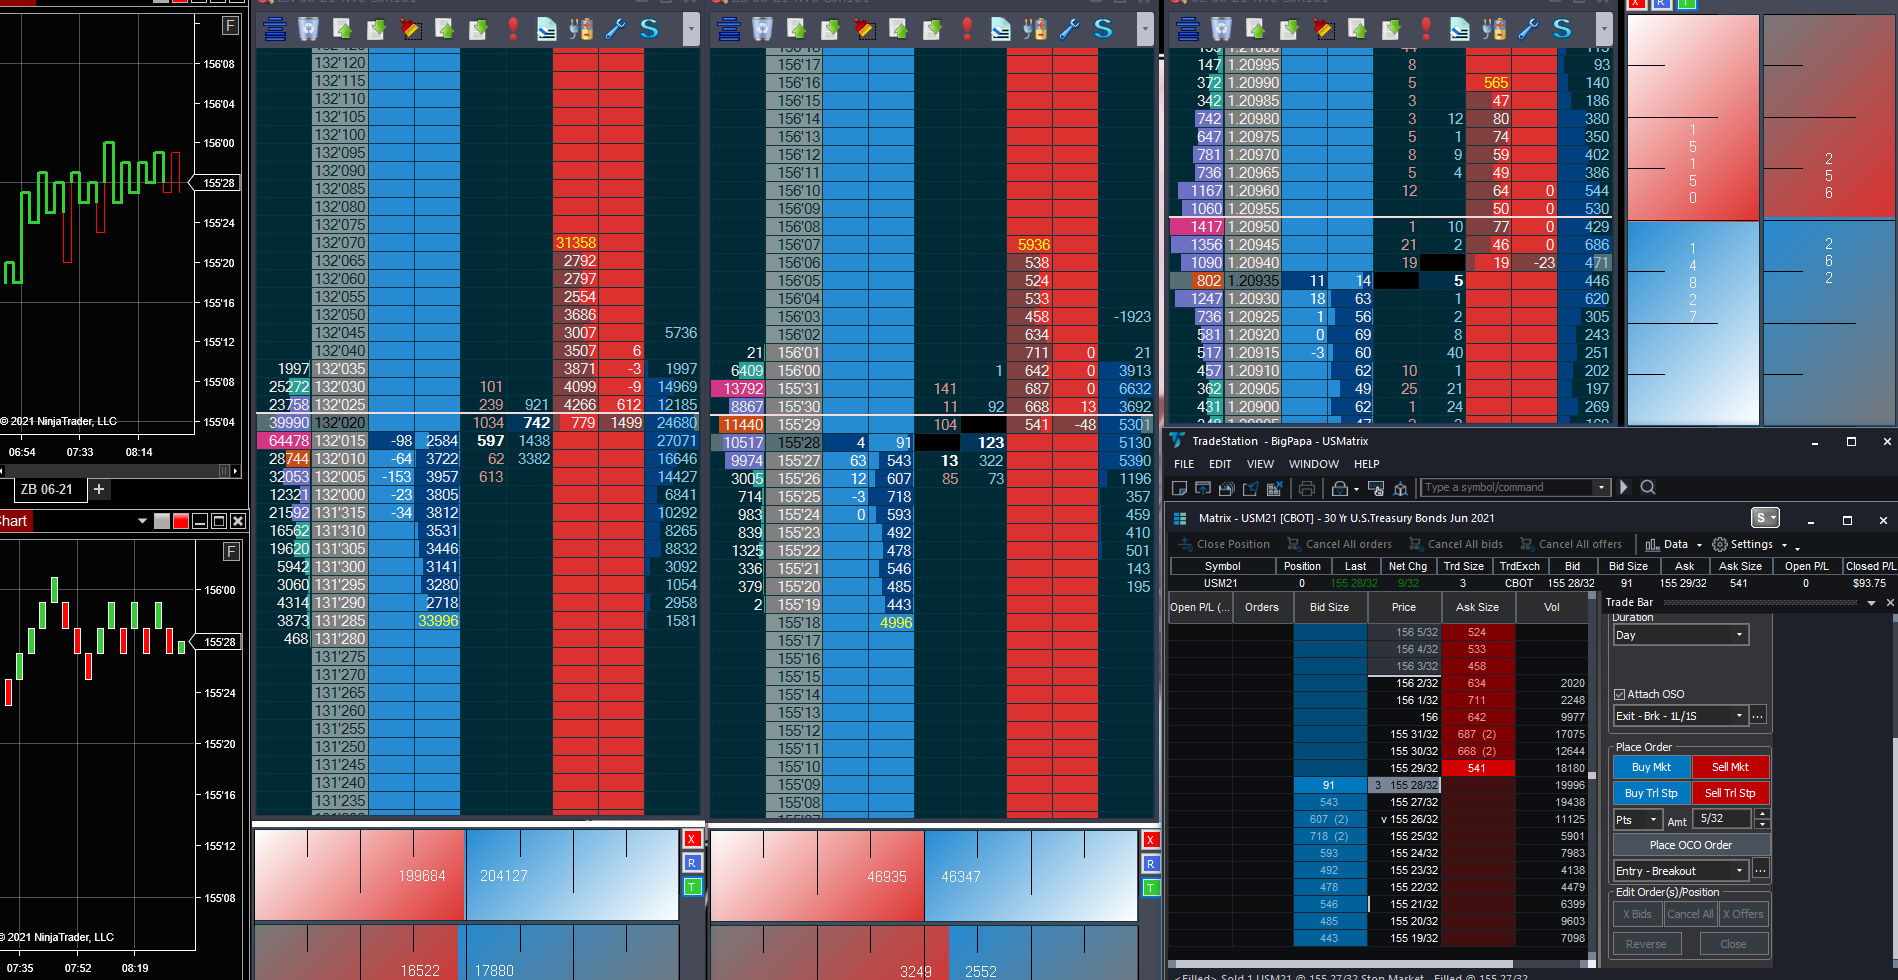Click paint brush icon in right 1.20935 ladder toolbar
Viewport: 1898px width, 980px height.
pyautogui.click(x=1324, y=29)
